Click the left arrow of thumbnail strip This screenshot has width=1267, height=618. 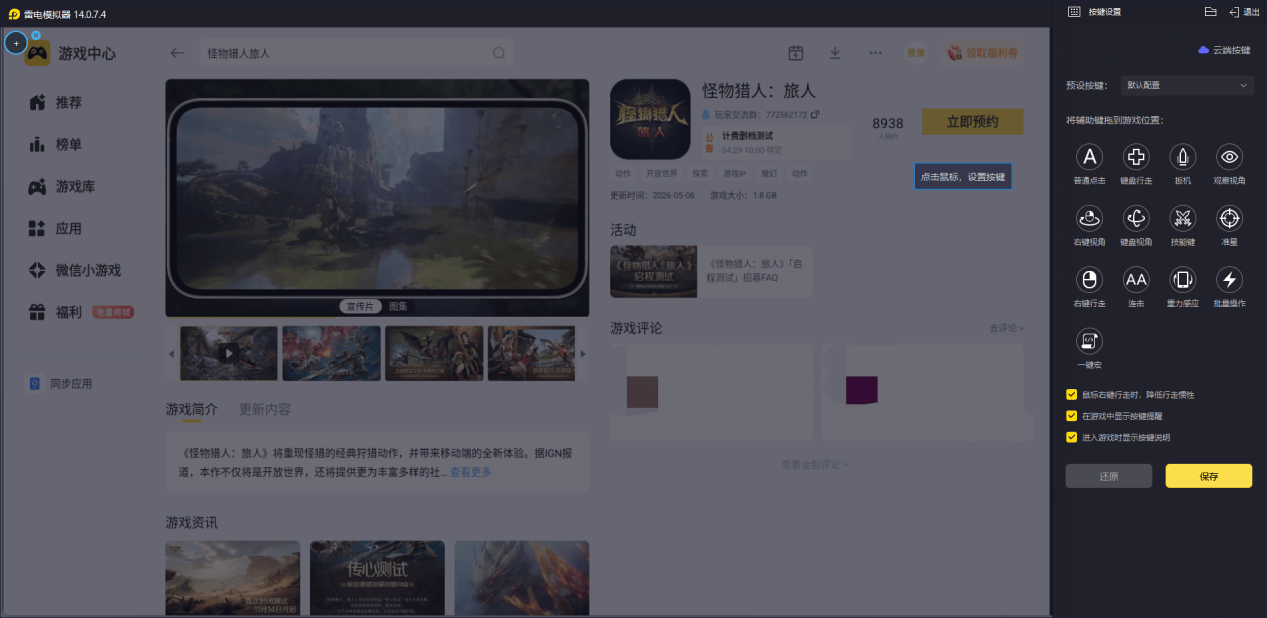pyautogui.click(x=171, y=354)
